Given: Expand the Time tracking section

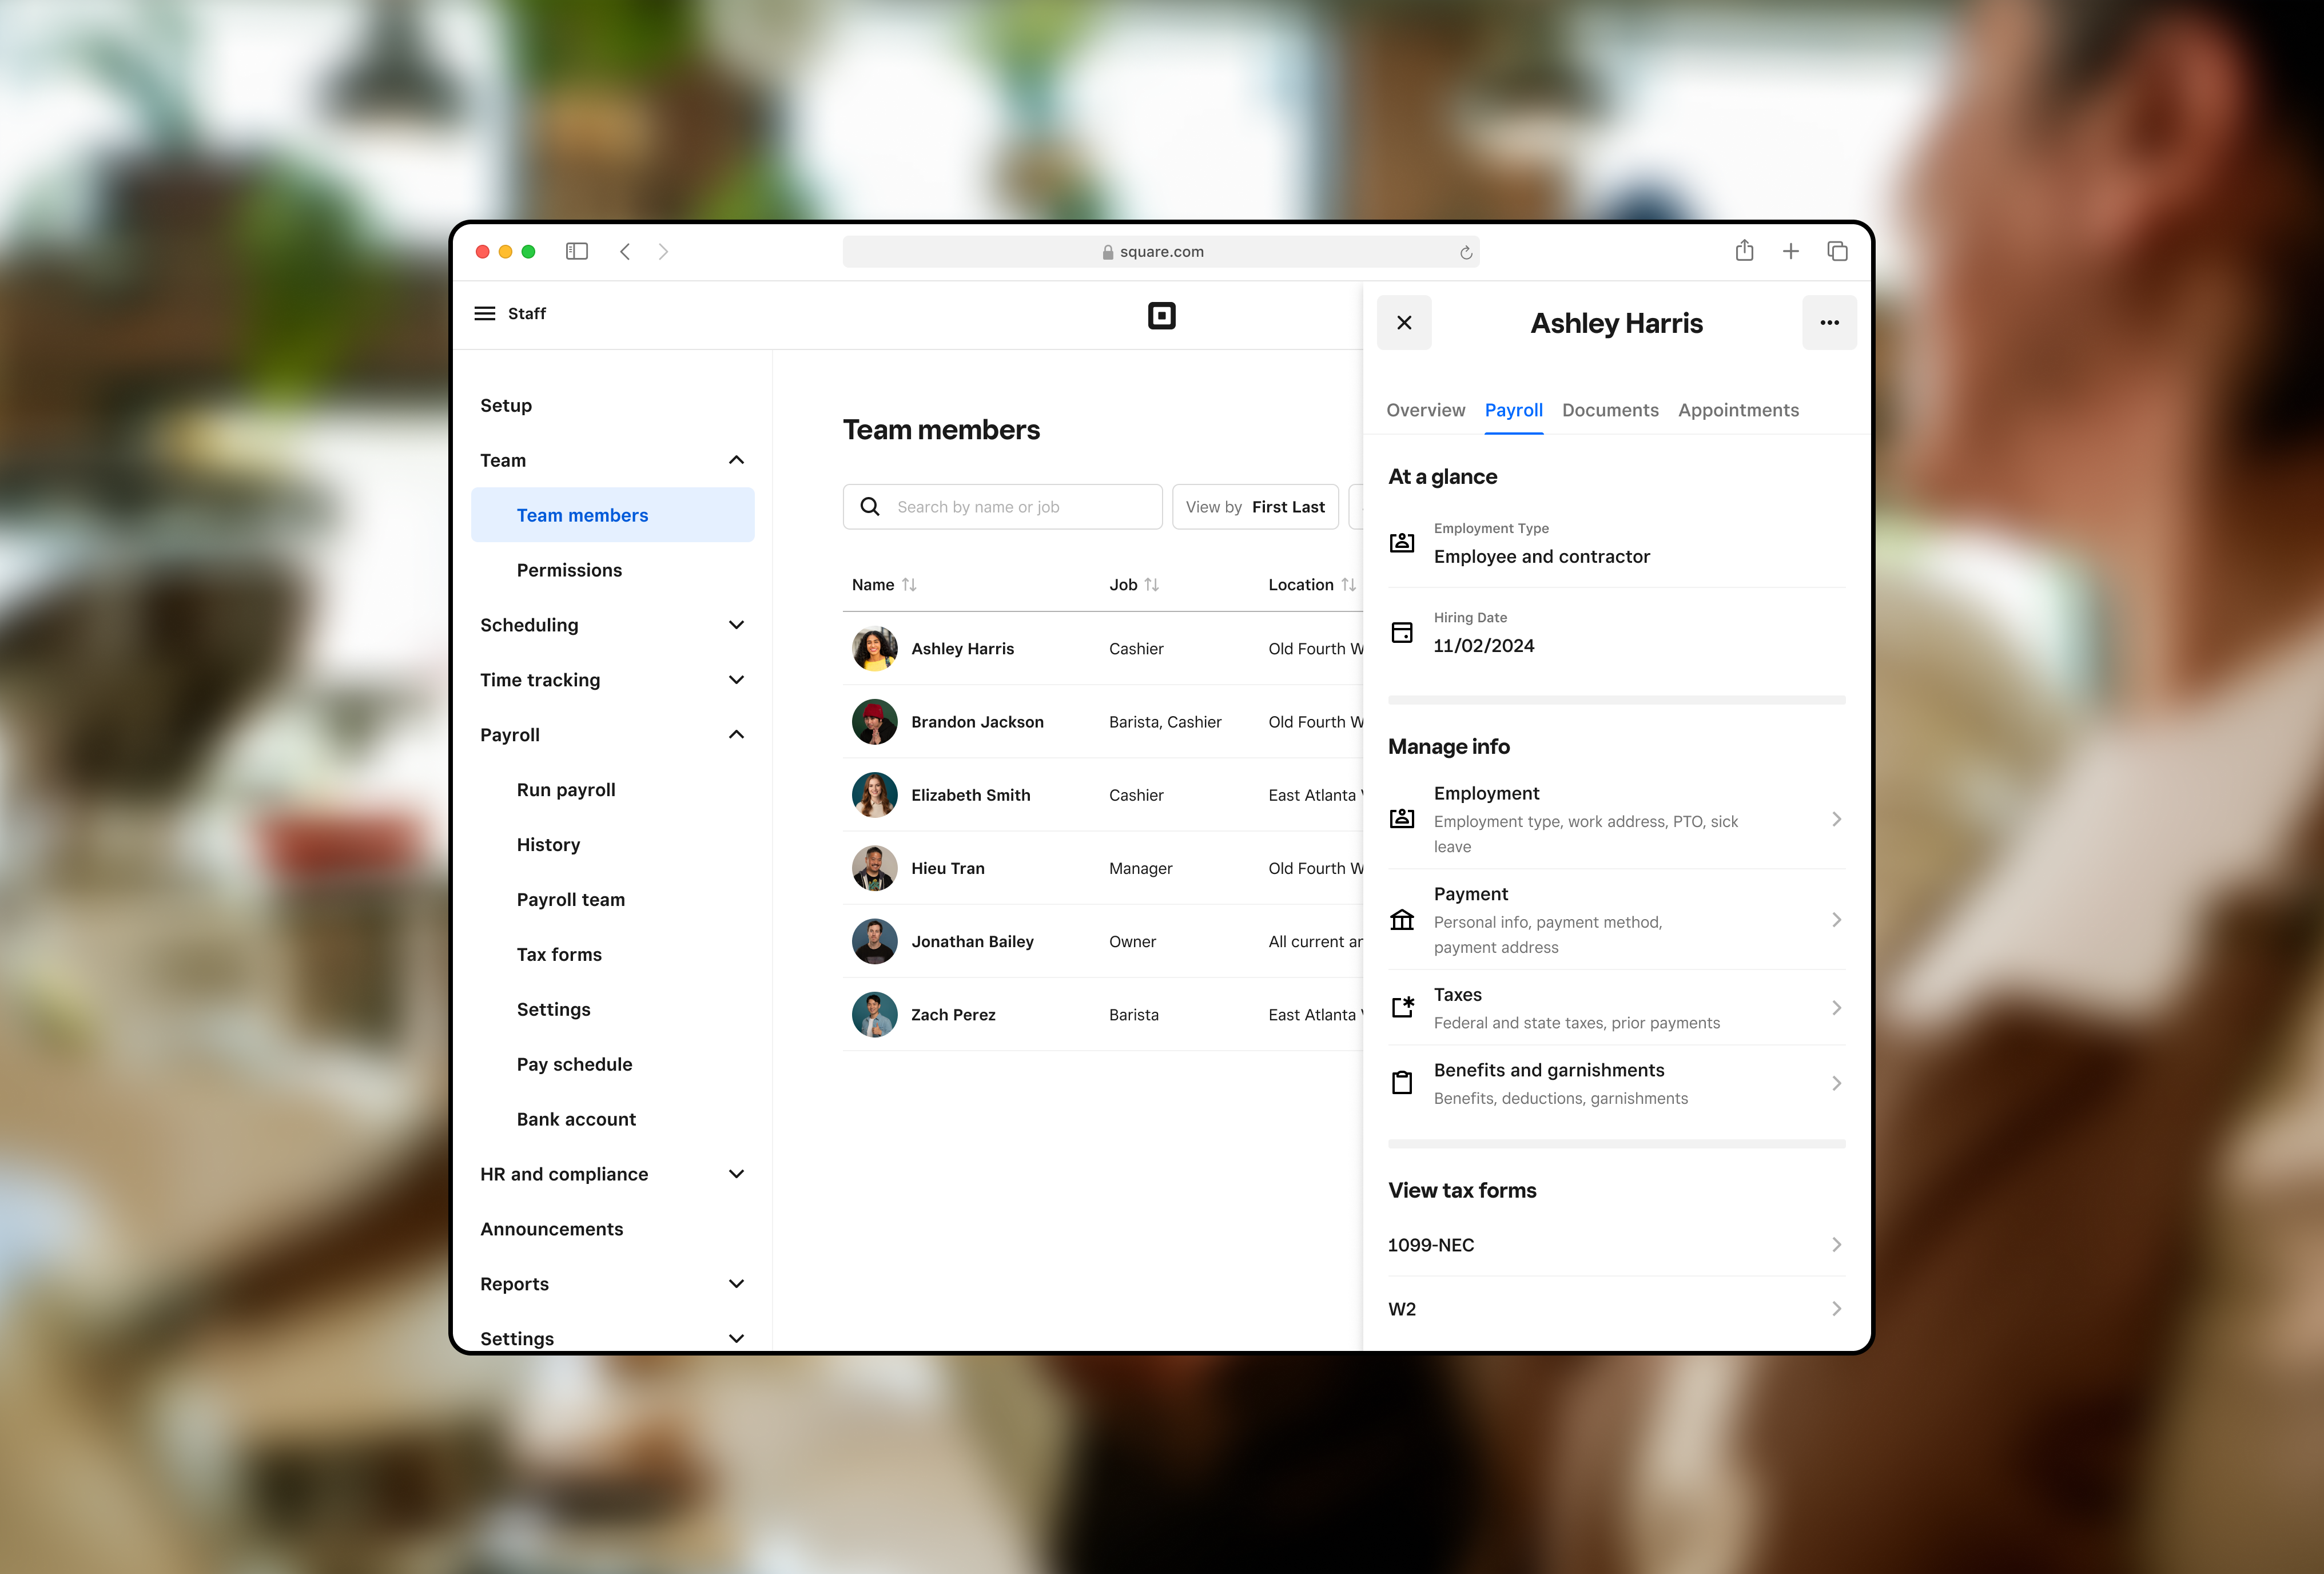Looking at the screenshot, I should click(736, 680).
